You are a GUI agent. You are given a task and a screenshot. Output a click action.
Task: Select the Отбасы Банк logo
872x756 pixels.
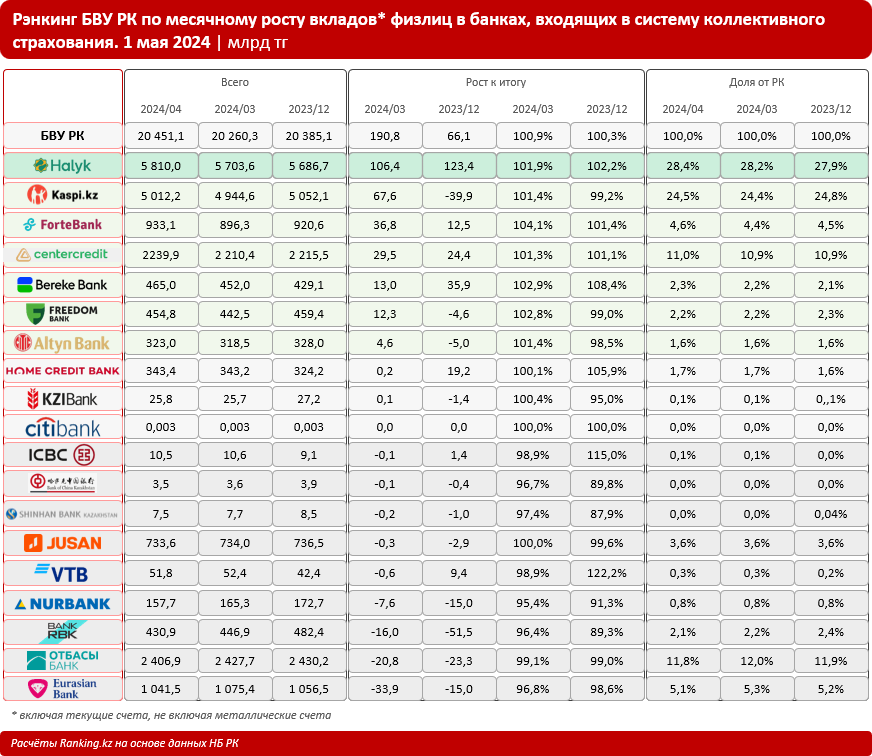62,660
